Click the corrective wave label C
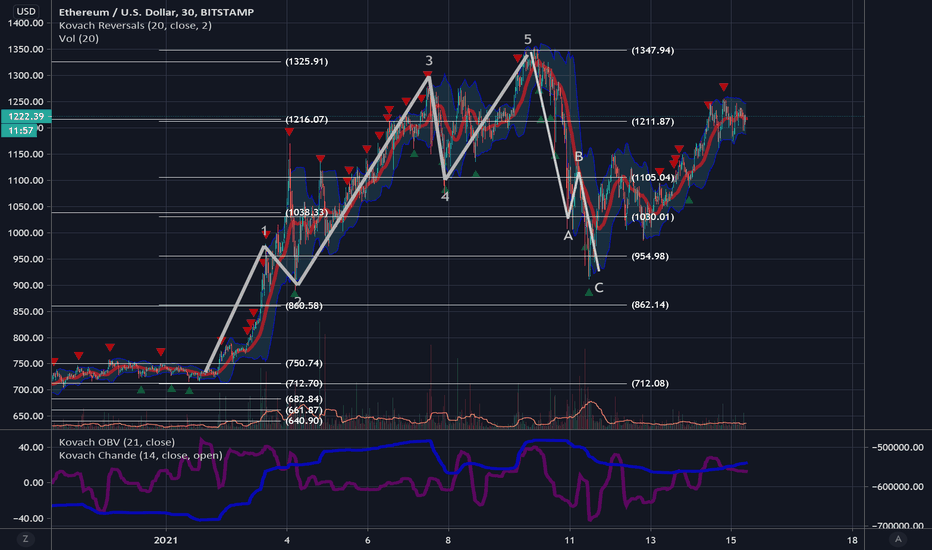 (x=599, y=288)
